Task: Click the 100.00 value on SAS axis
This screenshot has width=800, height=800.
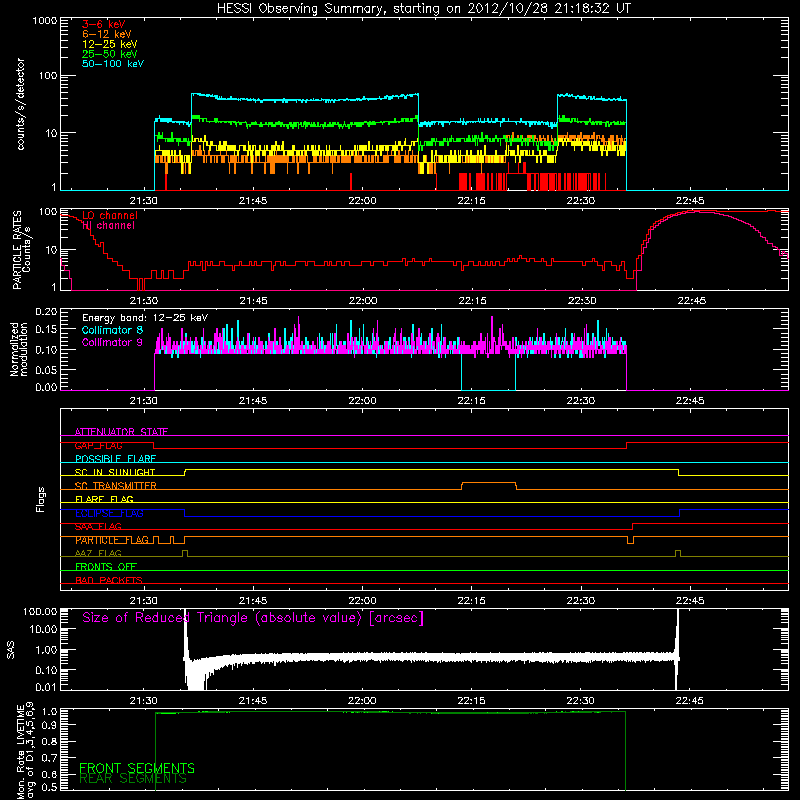Action: pos(40,612)
